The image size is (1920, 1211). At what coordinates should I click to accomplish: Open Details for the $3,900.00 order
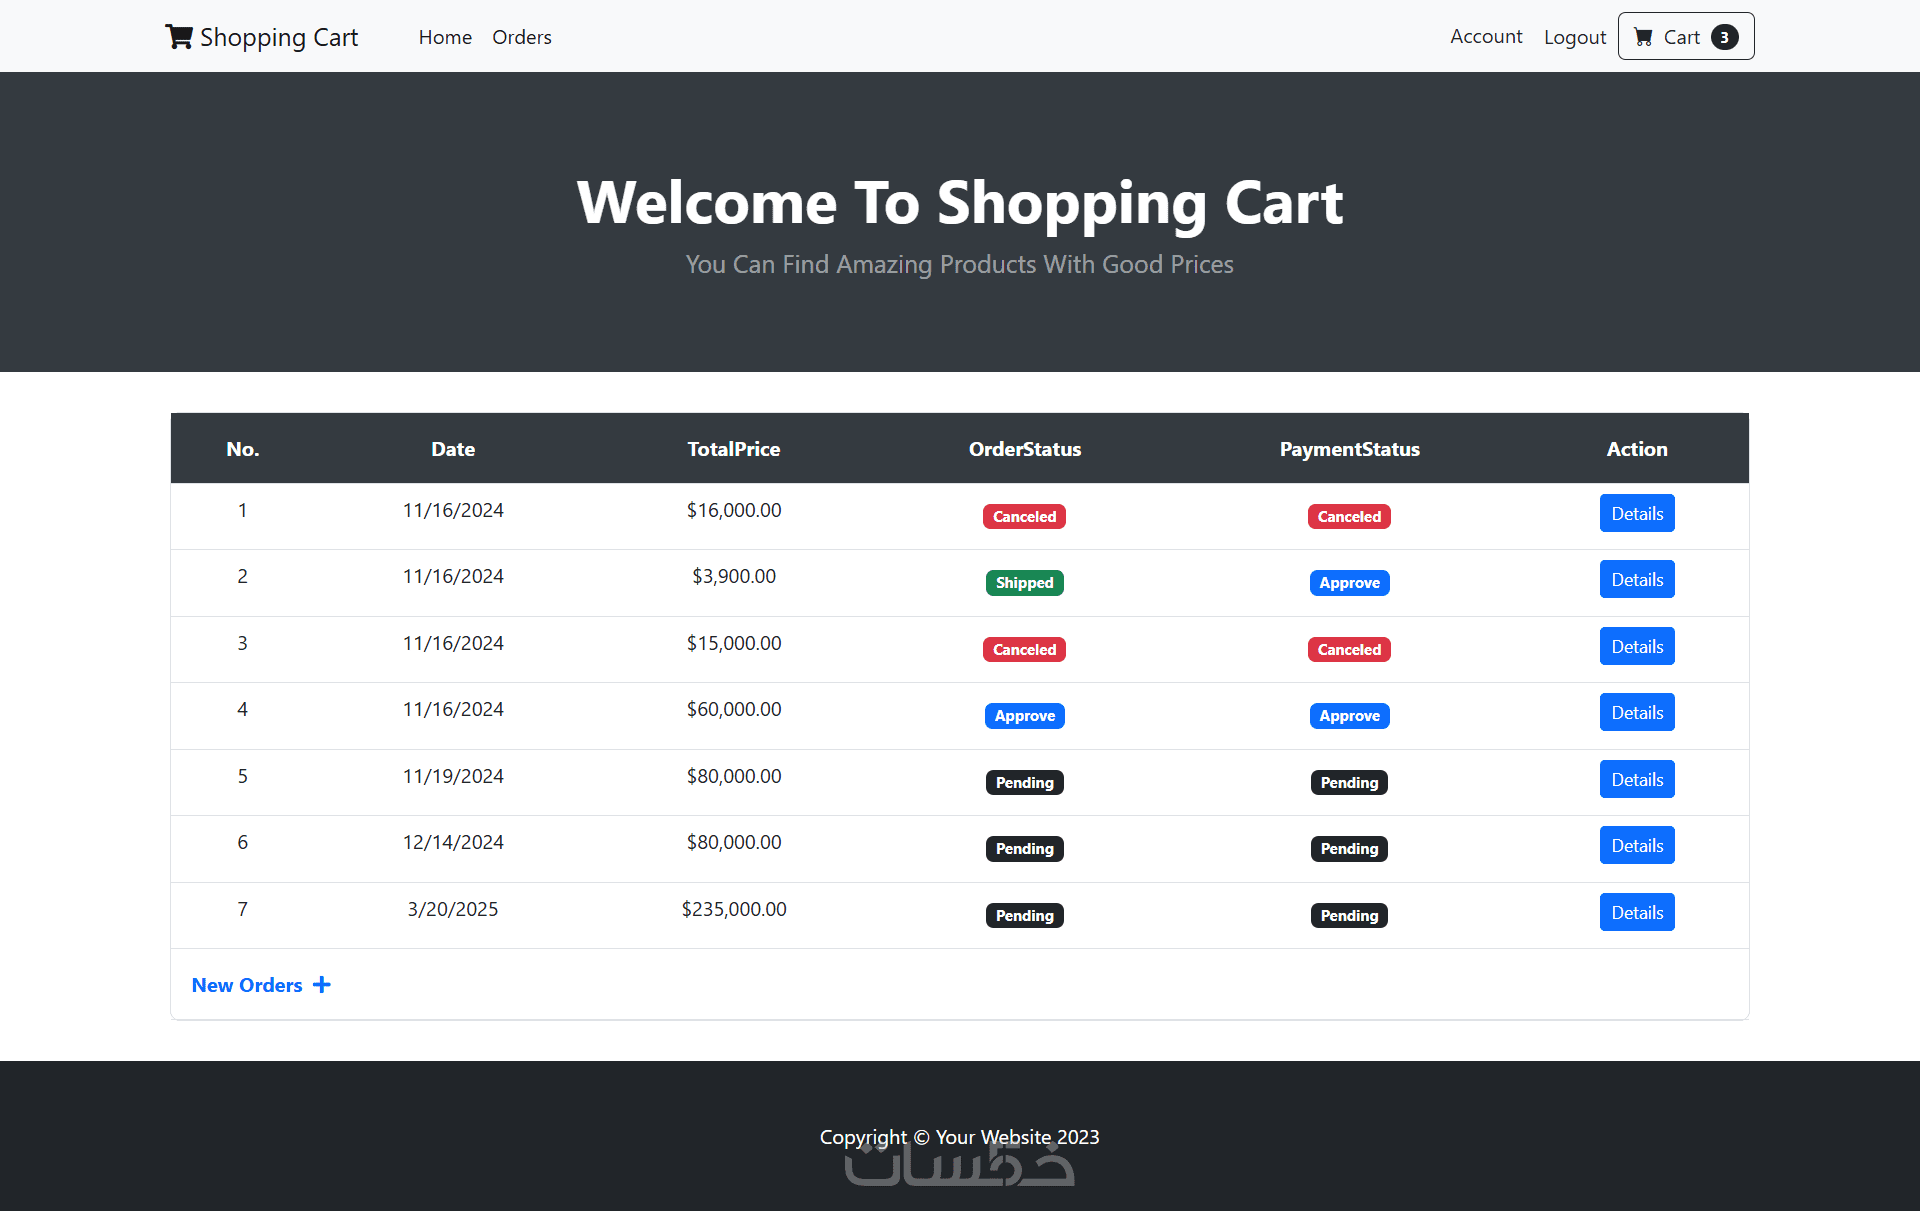[x=1636, y=580]
